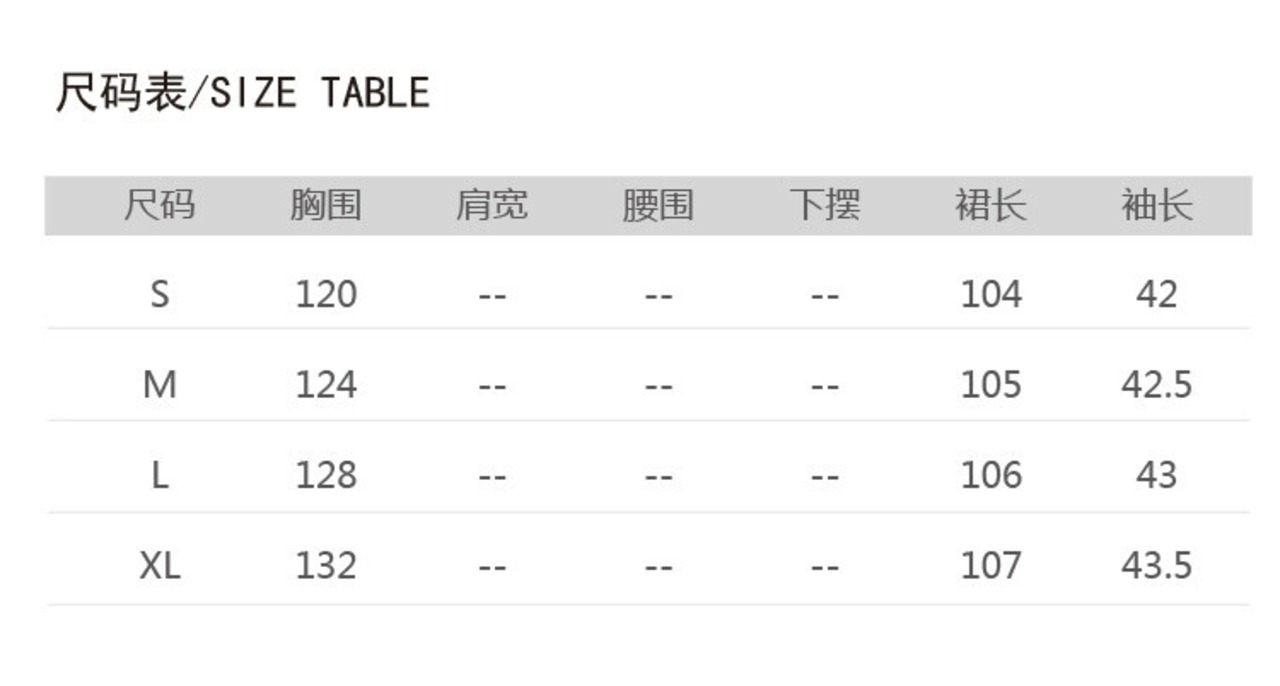Click the L size row label
1280x686 pixels.
[159, 475]
